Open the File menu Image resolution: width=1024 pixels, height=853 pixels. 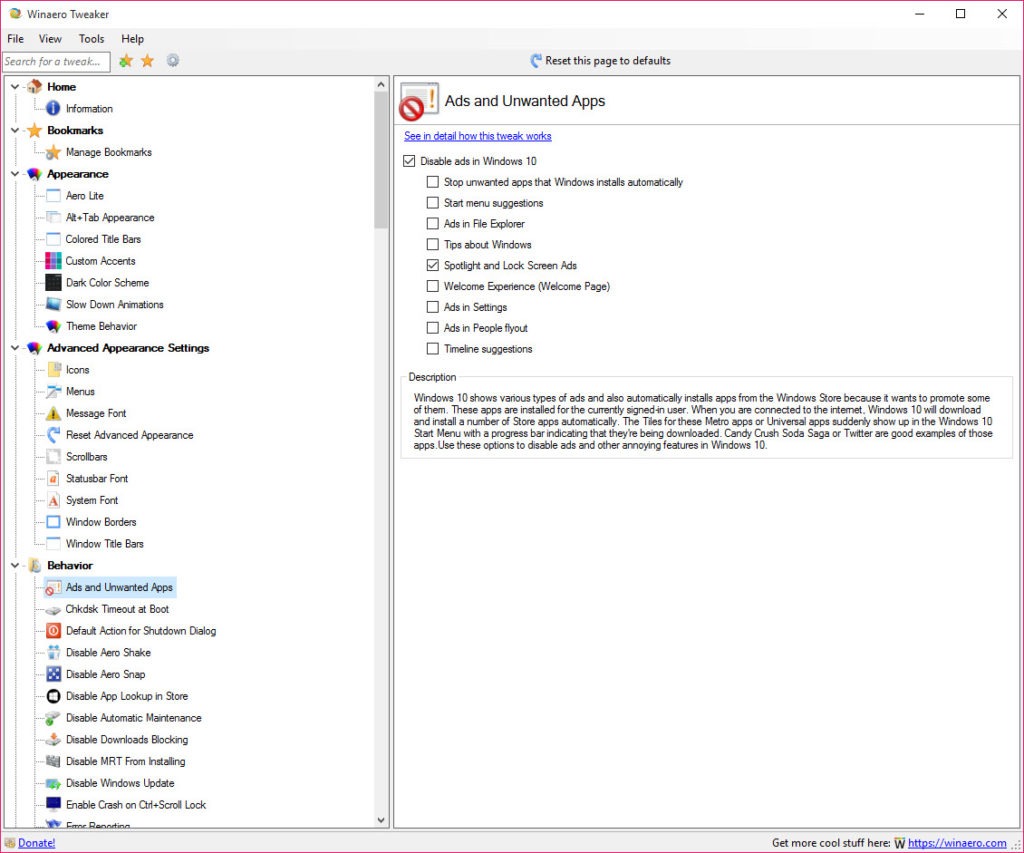click(x=15, y=39)
